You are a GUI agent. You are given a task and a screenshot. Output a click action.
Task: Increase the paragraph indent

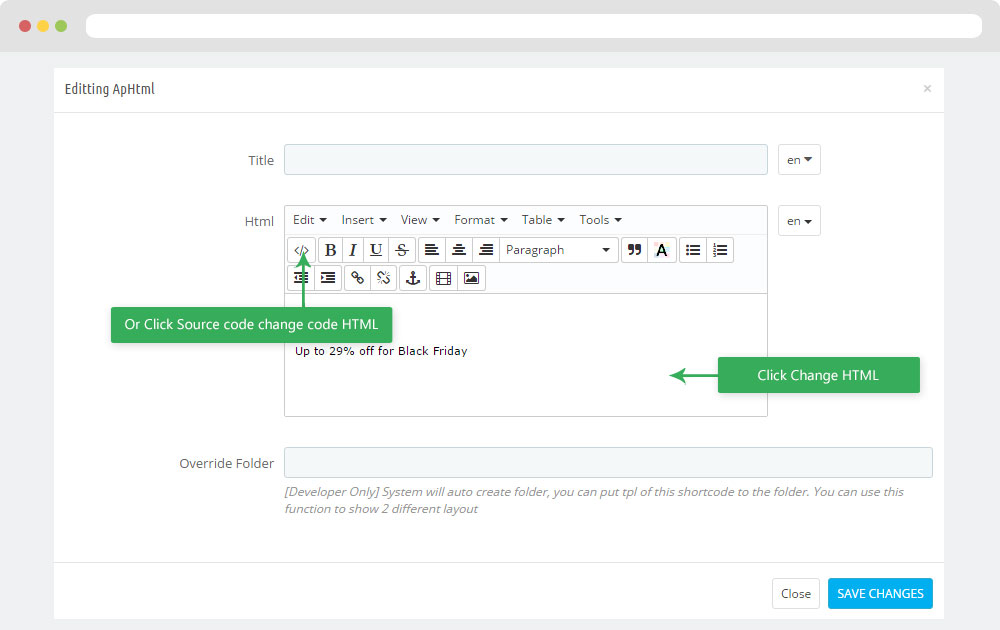328,278
